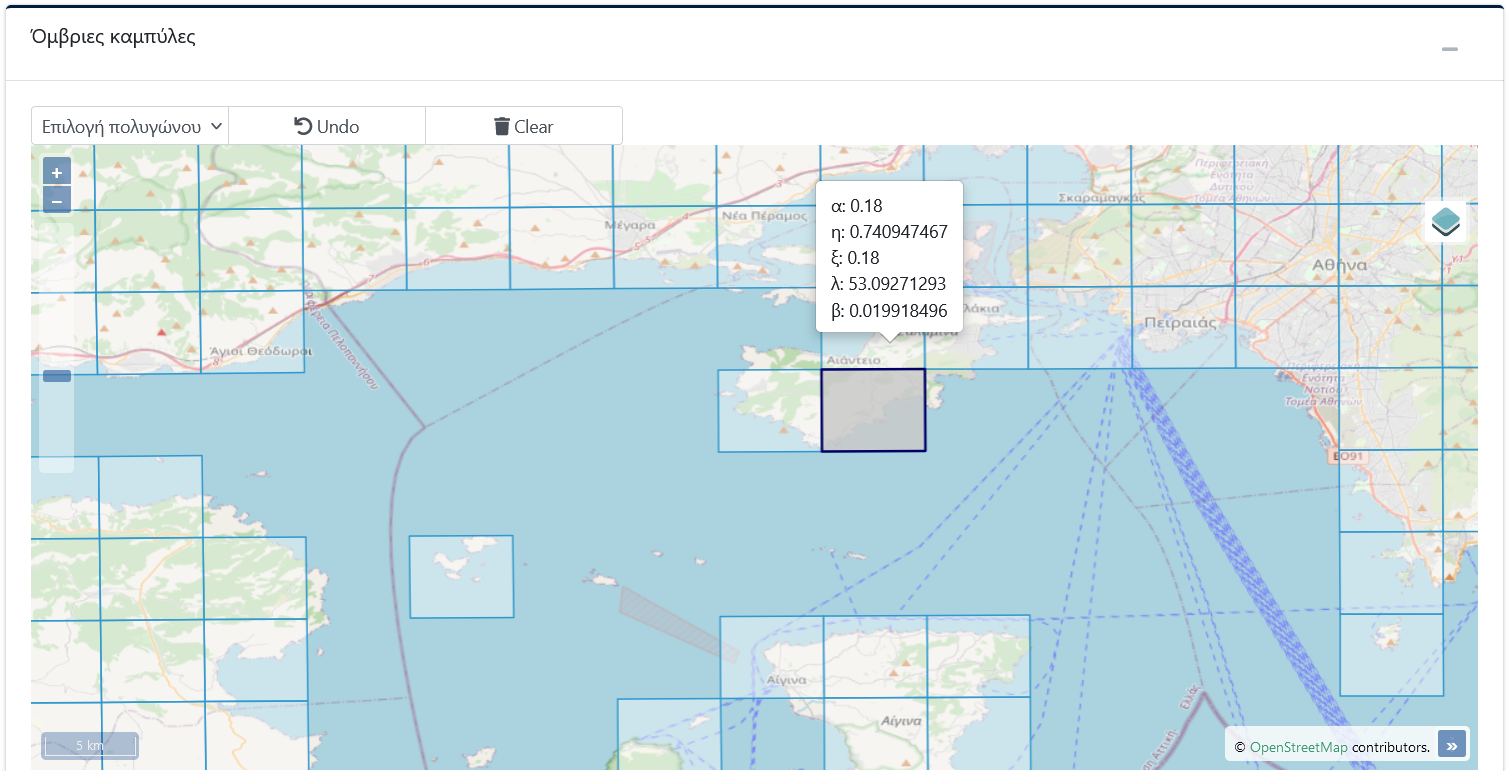The image size is (1511, 771).
Task: Open the map layer switcher
Action: point(1445,221)
